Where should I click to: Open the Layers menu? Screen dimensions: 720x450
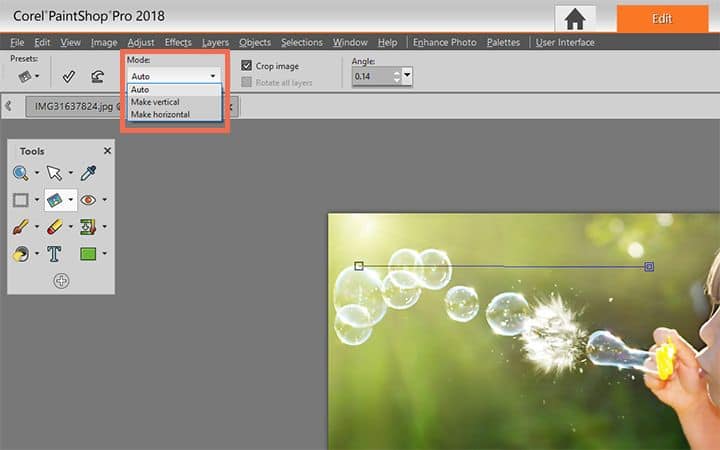[215, 43]
